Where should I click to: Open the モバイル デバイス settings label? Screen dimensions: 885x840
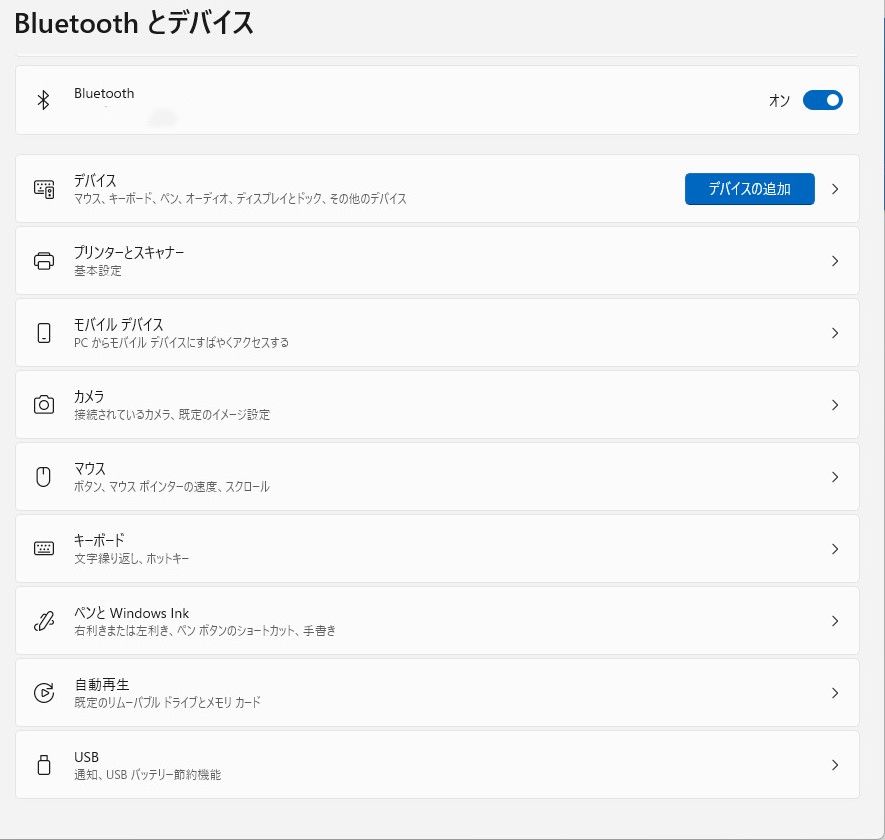pyautogui.click(x=119, y=325)
